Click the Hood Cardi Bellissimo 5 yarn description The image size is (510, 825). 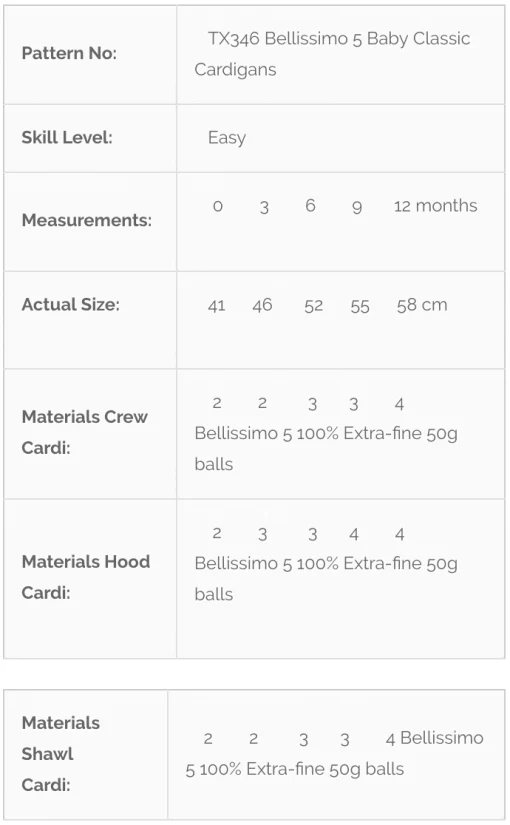[x=326, y=579]
